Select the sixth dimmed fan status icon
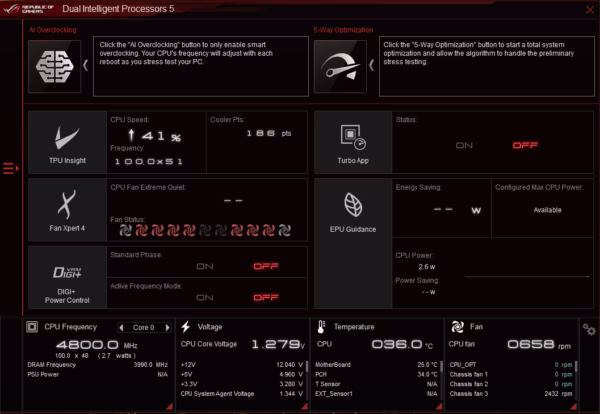This screenshot has height=414, width=600. (205, 230)
